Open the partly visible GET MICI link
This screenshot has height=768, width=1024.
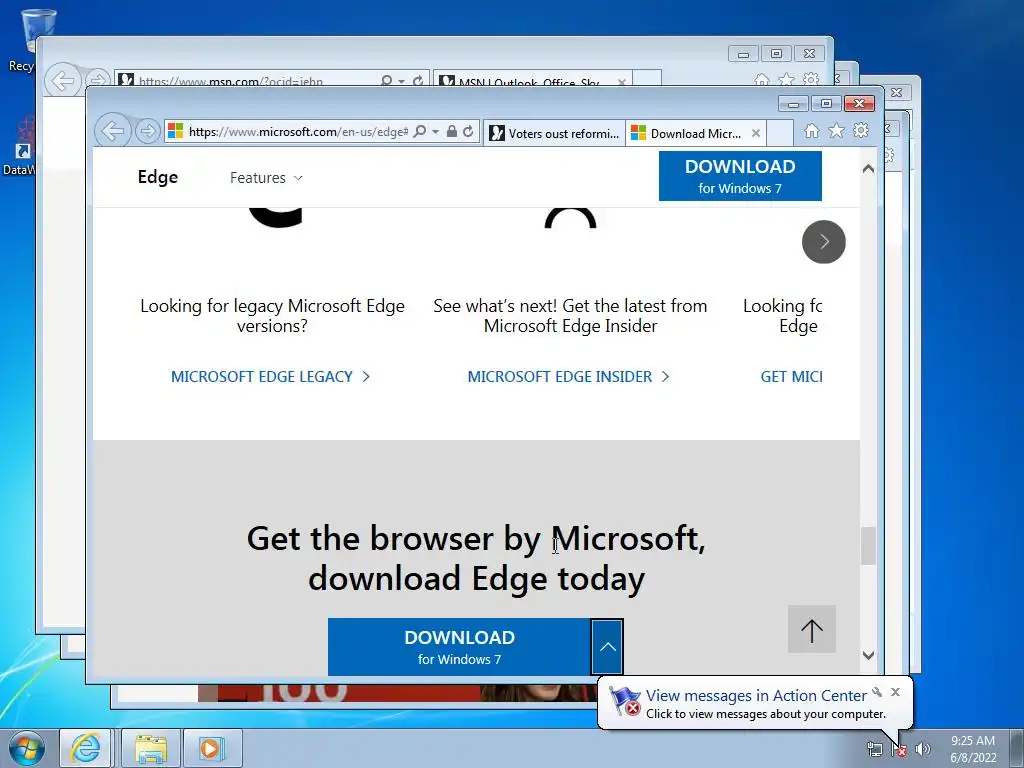point(791,377)
